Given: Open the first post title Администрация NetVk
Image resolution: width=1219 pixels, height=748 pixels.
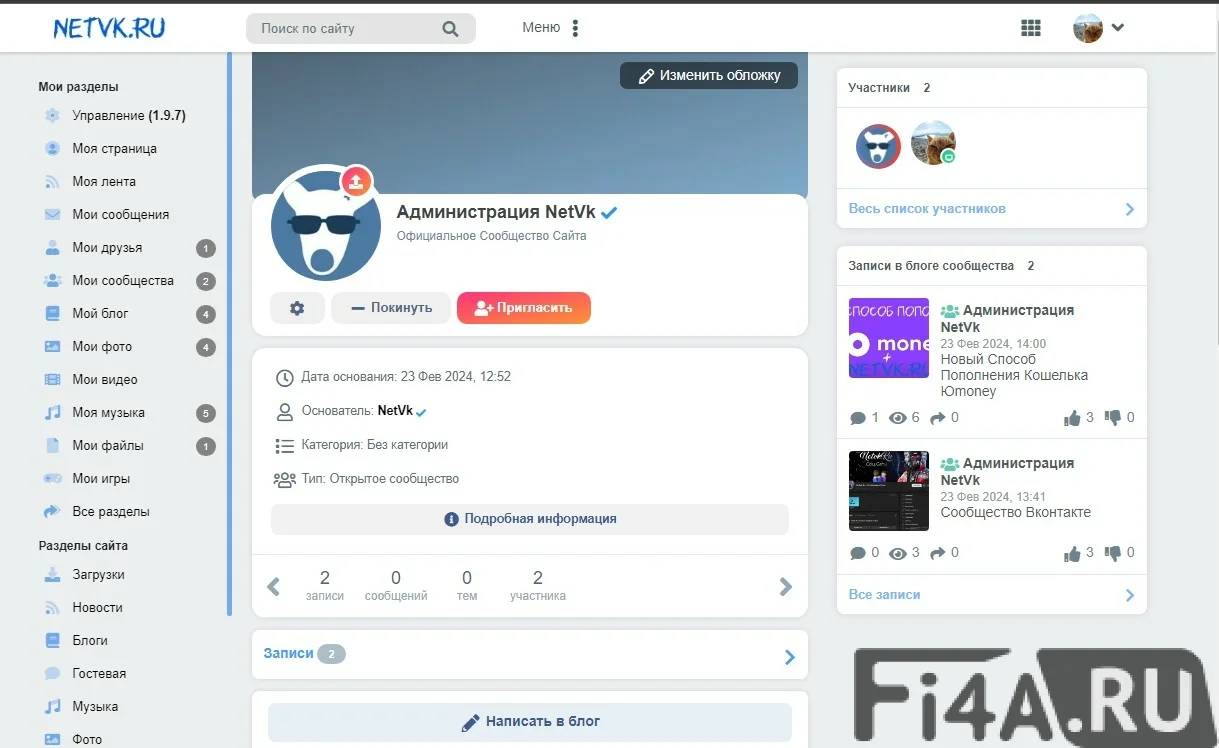Looking at the screenshot, I should [1008, 318].
